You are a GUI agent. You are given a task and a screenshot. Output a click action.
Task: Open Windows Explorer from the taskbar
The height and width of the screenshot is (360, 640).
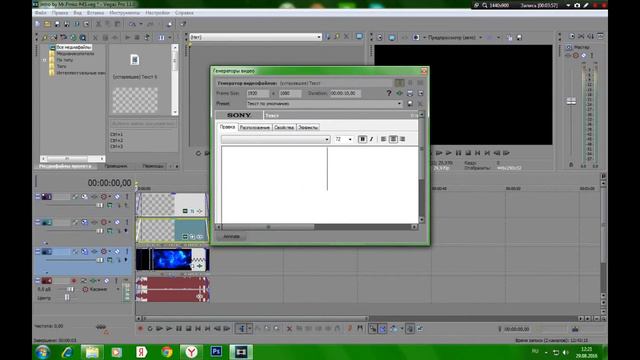pyautogui.click(x=92, y=351)
